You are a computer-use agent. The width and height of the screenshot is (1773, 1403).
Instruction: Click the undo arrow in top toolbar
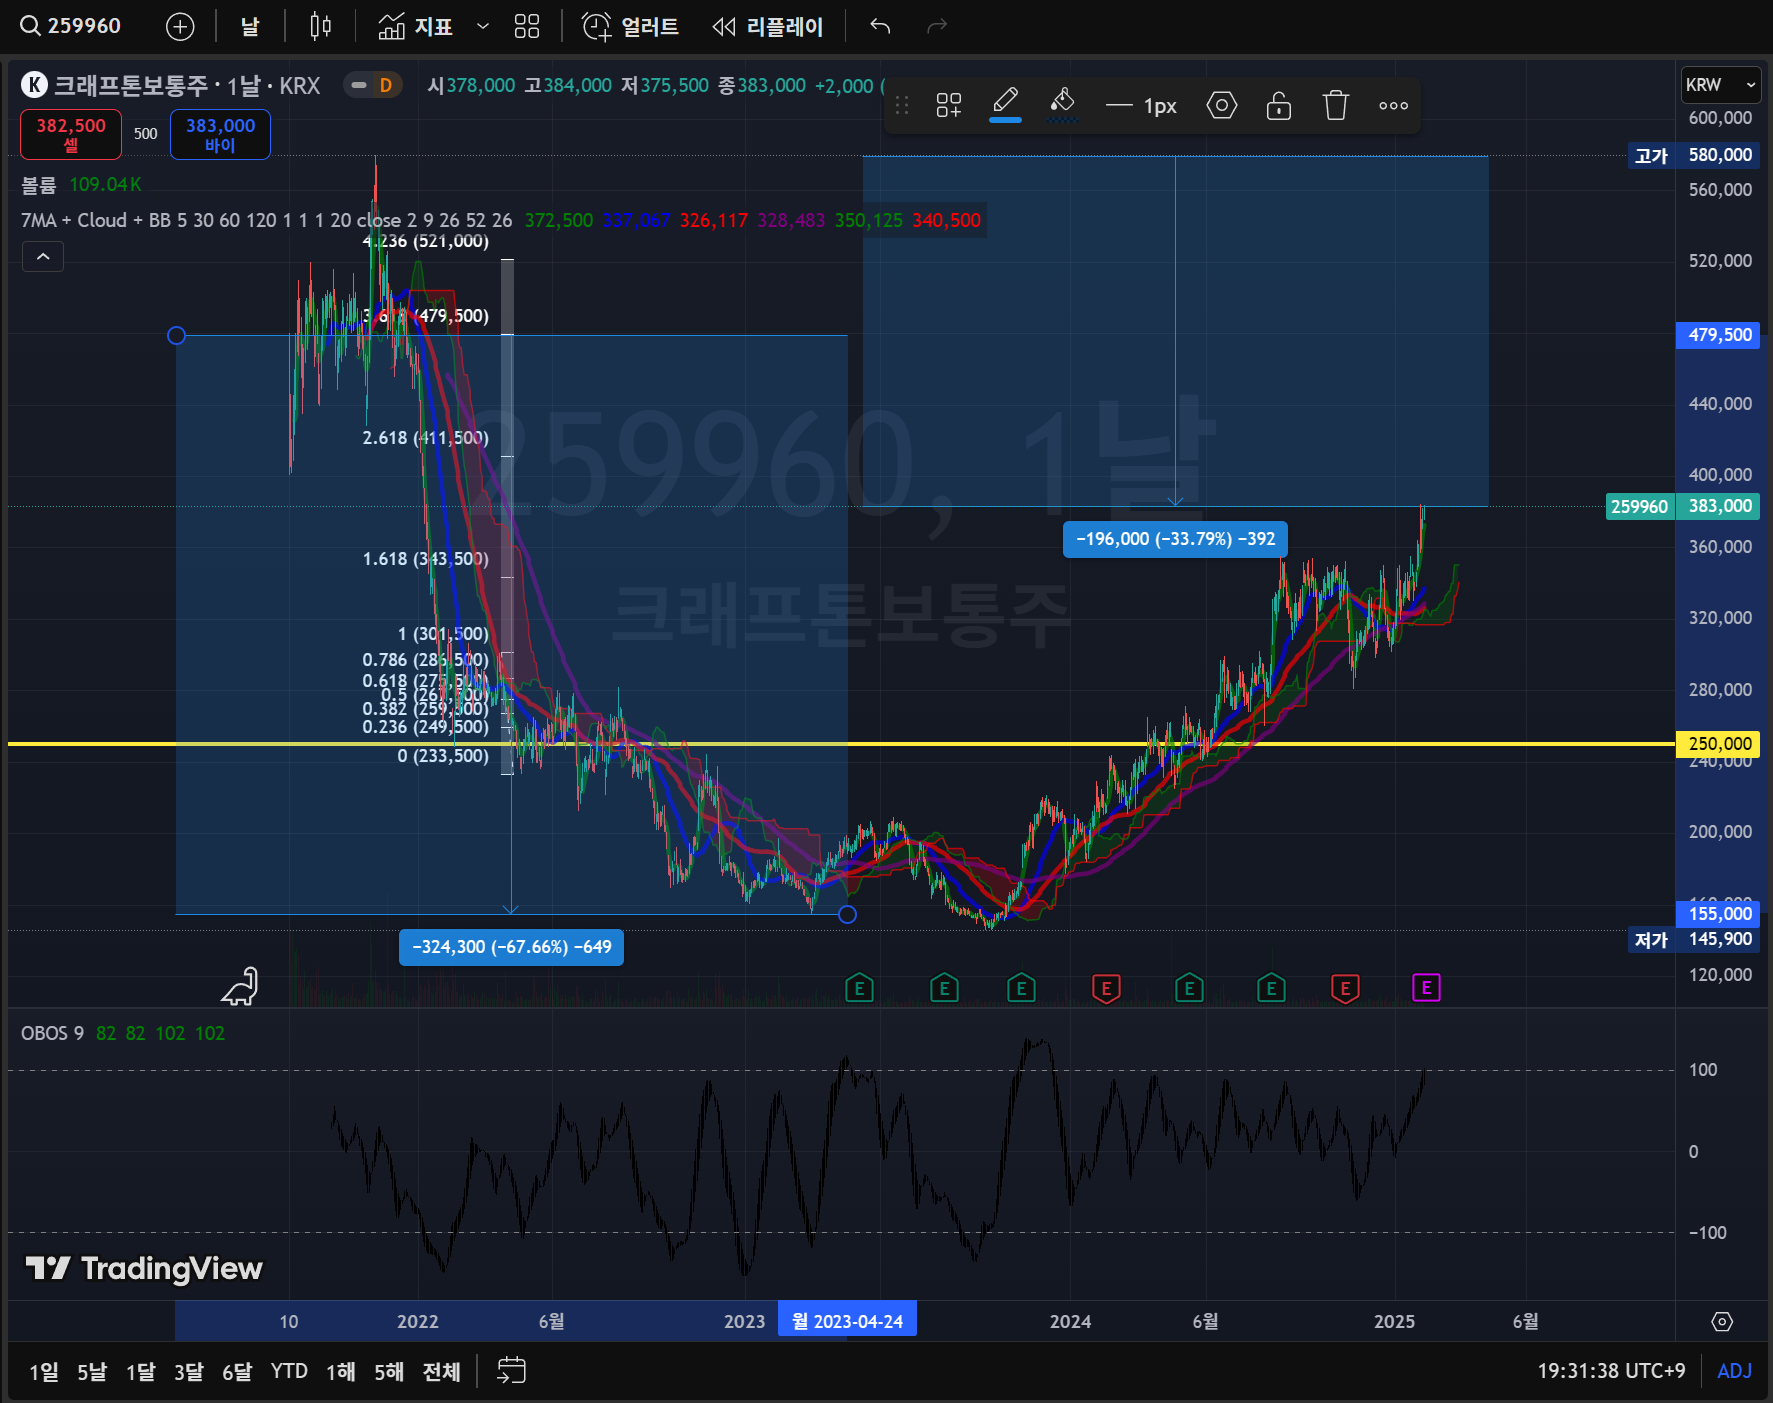880,26
